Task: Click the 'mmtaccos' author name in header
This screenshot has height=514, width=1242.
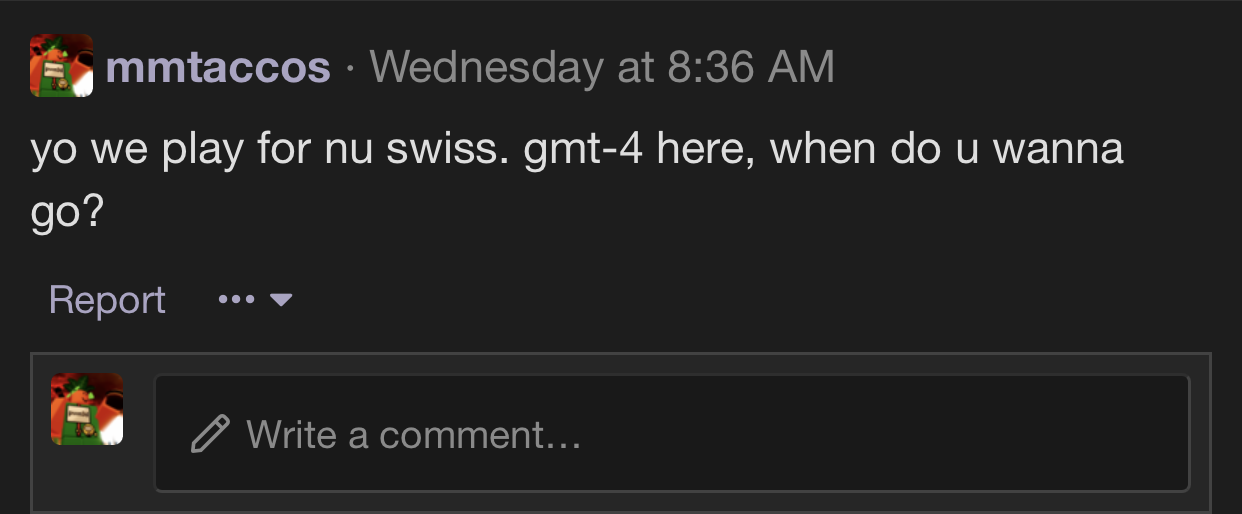Action: point(217,67)
